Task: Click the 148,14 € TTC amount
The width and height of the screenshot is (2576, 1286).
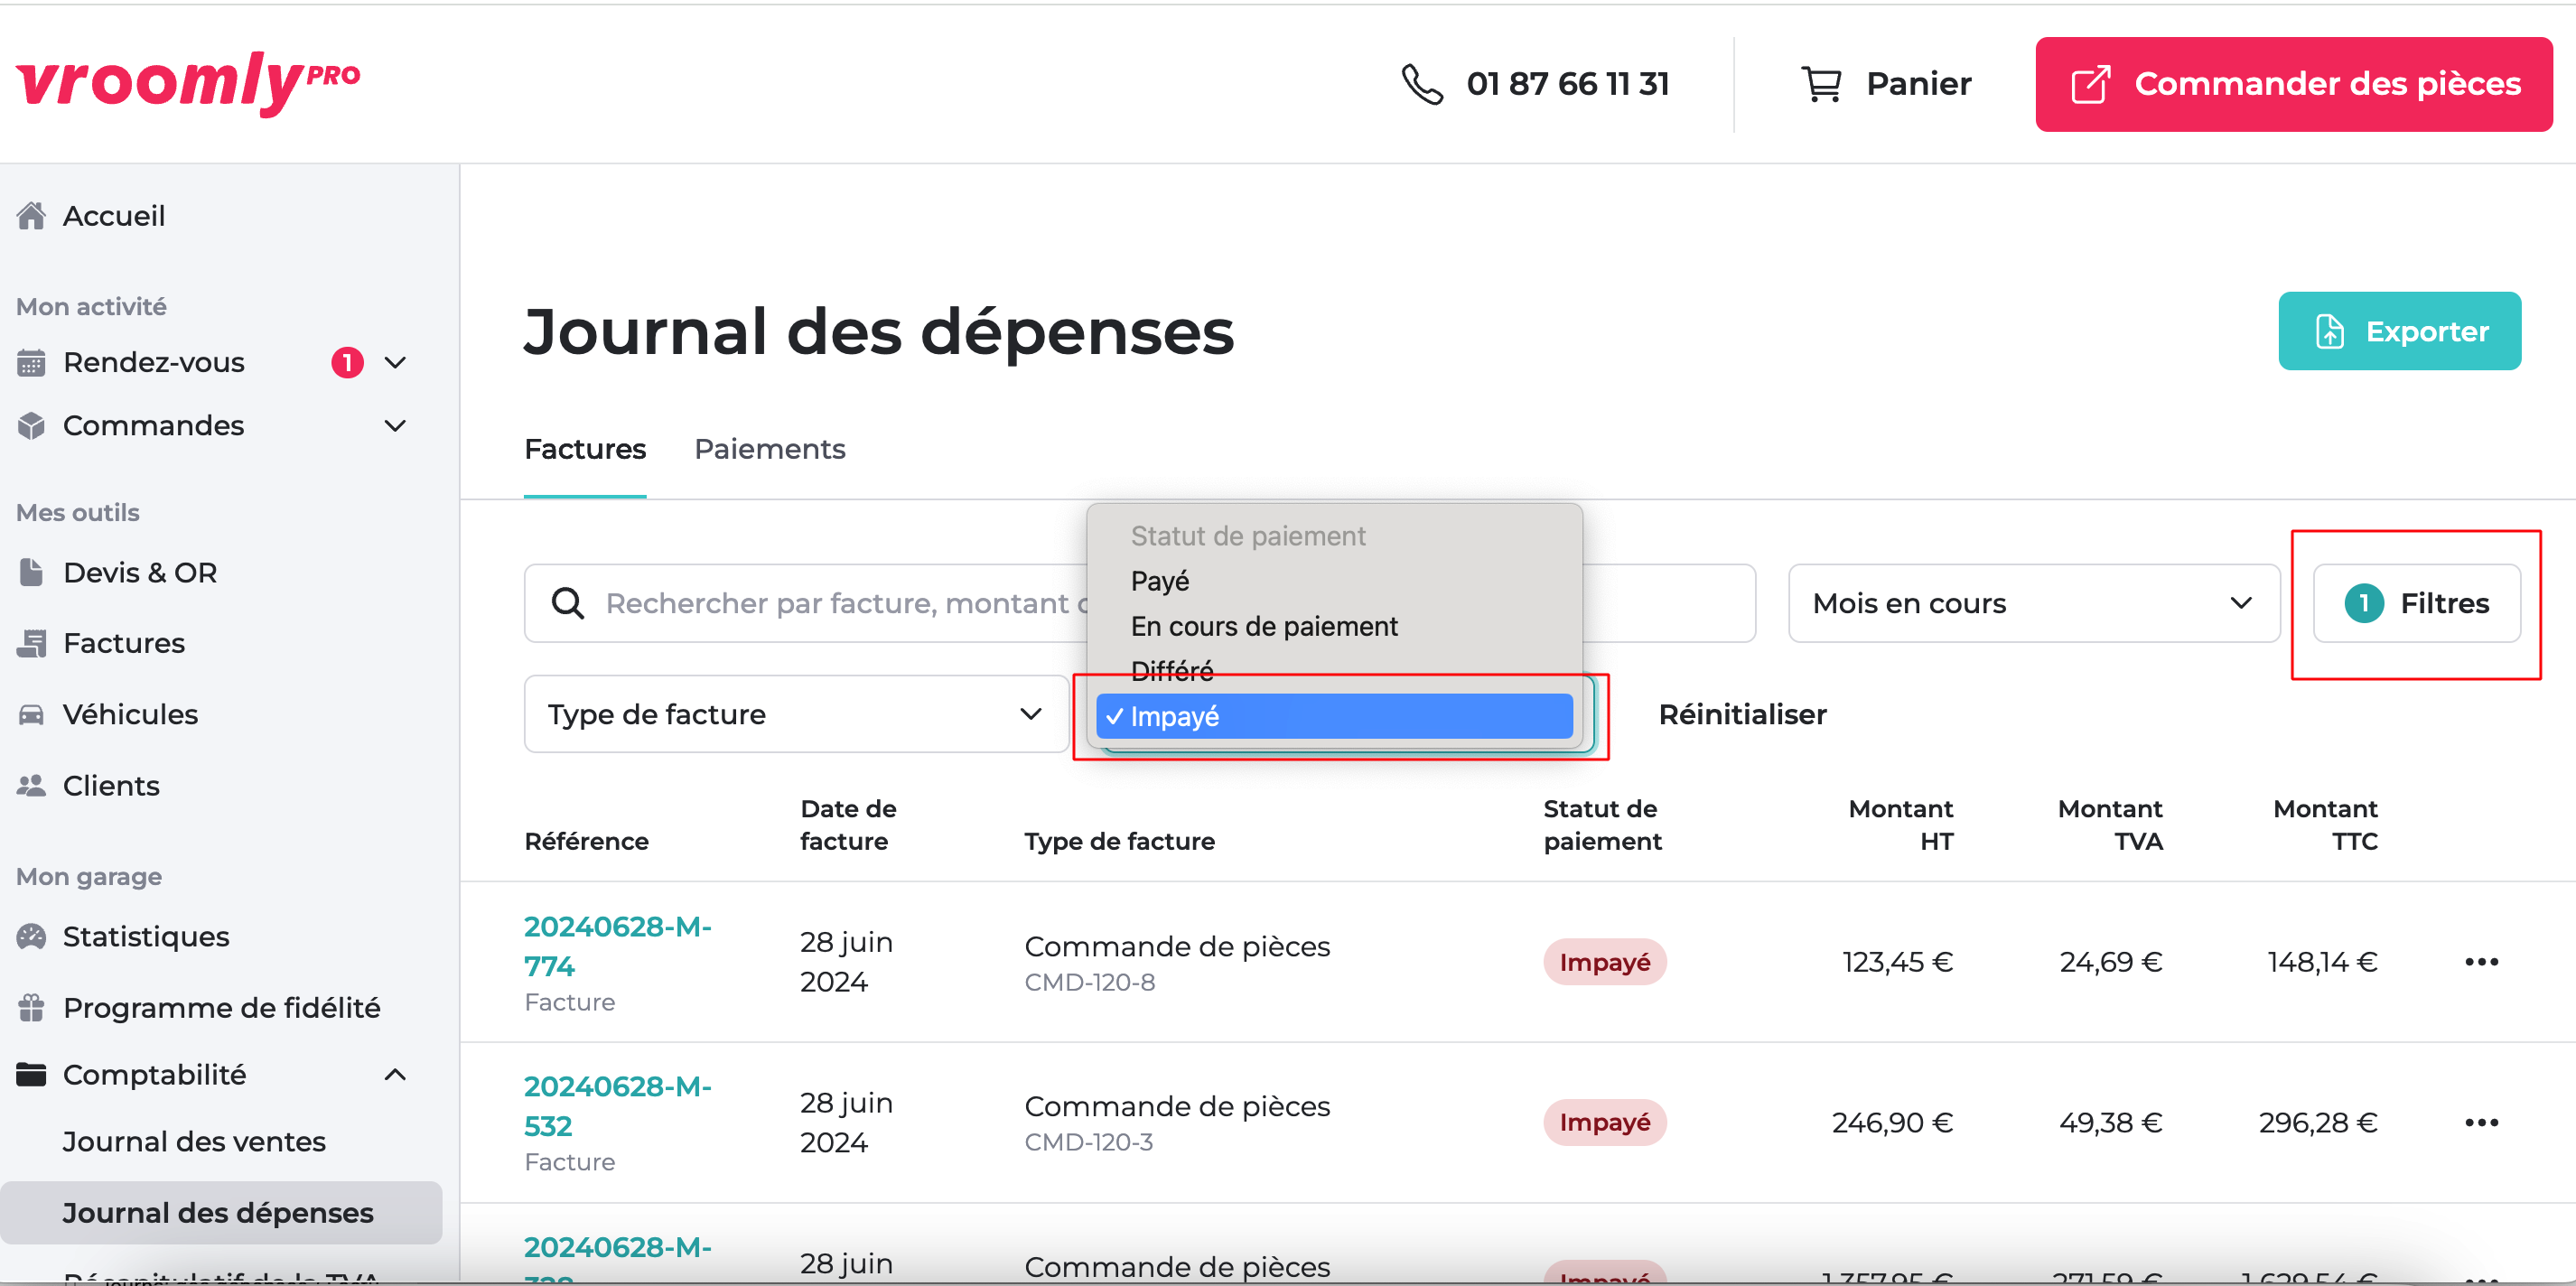Action: [2321, 962]
